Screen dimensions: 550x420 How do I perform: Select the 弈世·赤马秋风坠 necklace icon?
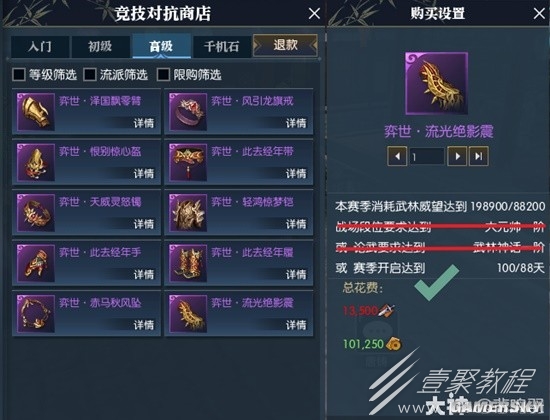point(36,314)
